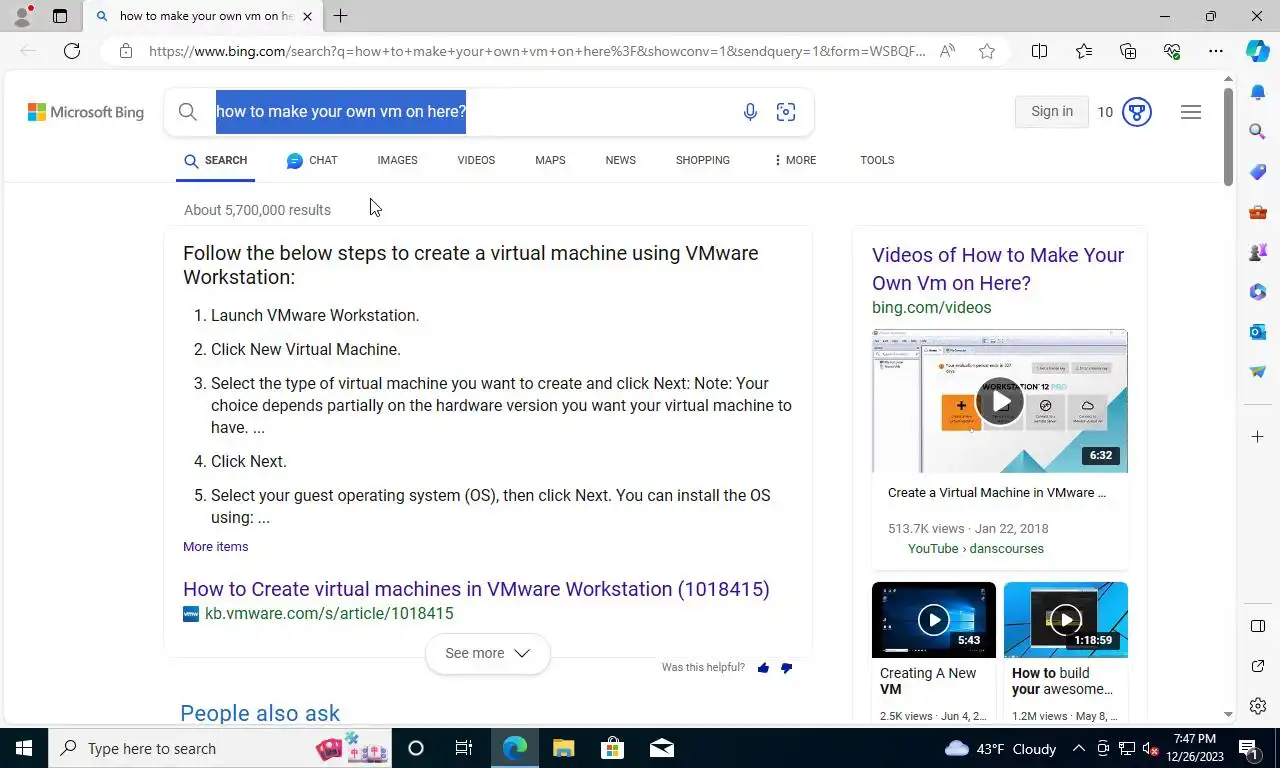Screen dimensions: 1280x768
Task: Open Microsoft 365 icon in sidebar
Action: click(1258, 292)
